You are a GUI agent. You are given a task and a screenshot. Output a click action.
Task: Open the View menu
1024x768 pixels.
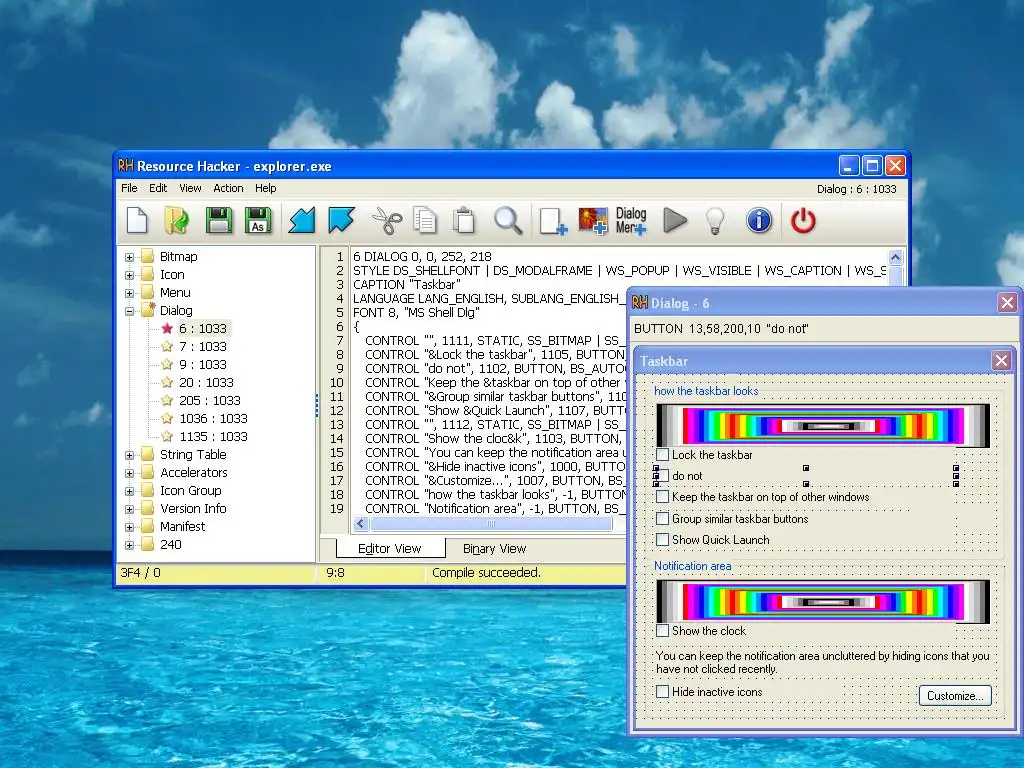(190, 188)
